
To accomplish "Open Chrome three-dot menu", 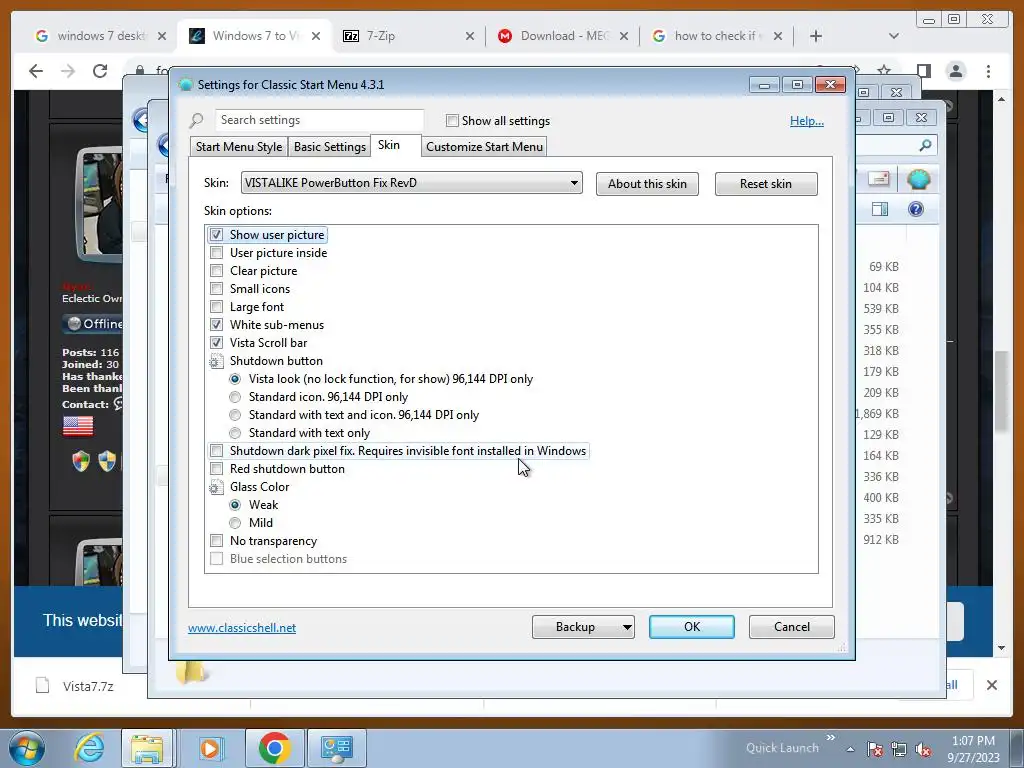I will pos(989,71).
